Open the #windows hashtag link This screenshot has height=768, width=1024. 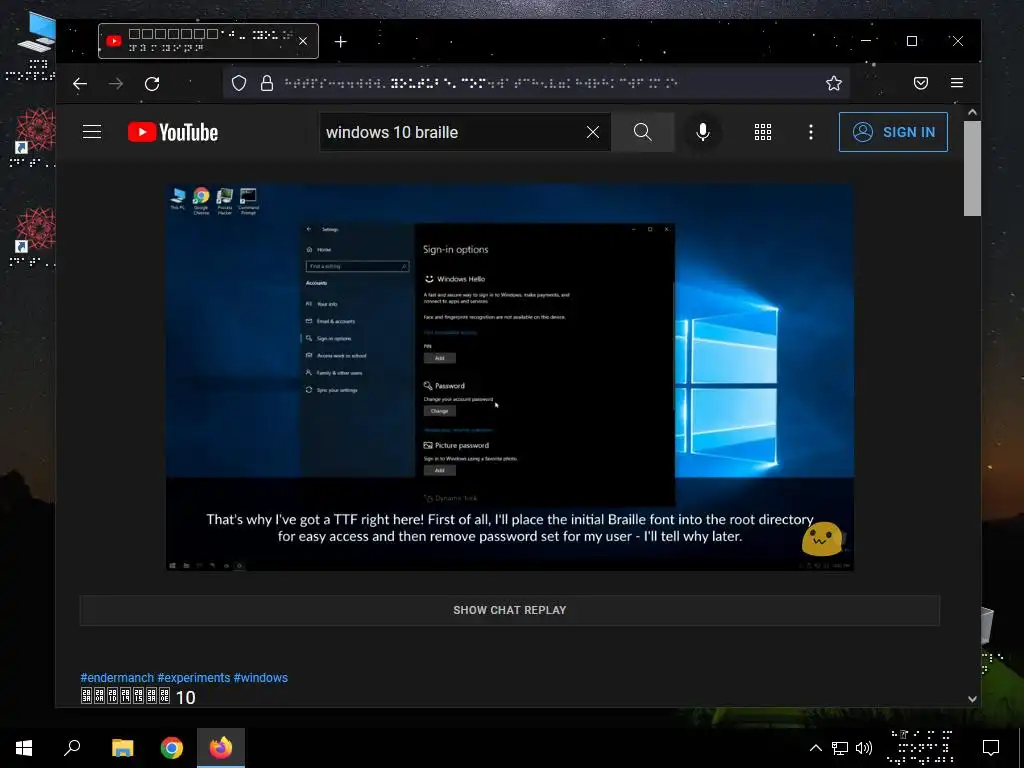click(261, 678)
